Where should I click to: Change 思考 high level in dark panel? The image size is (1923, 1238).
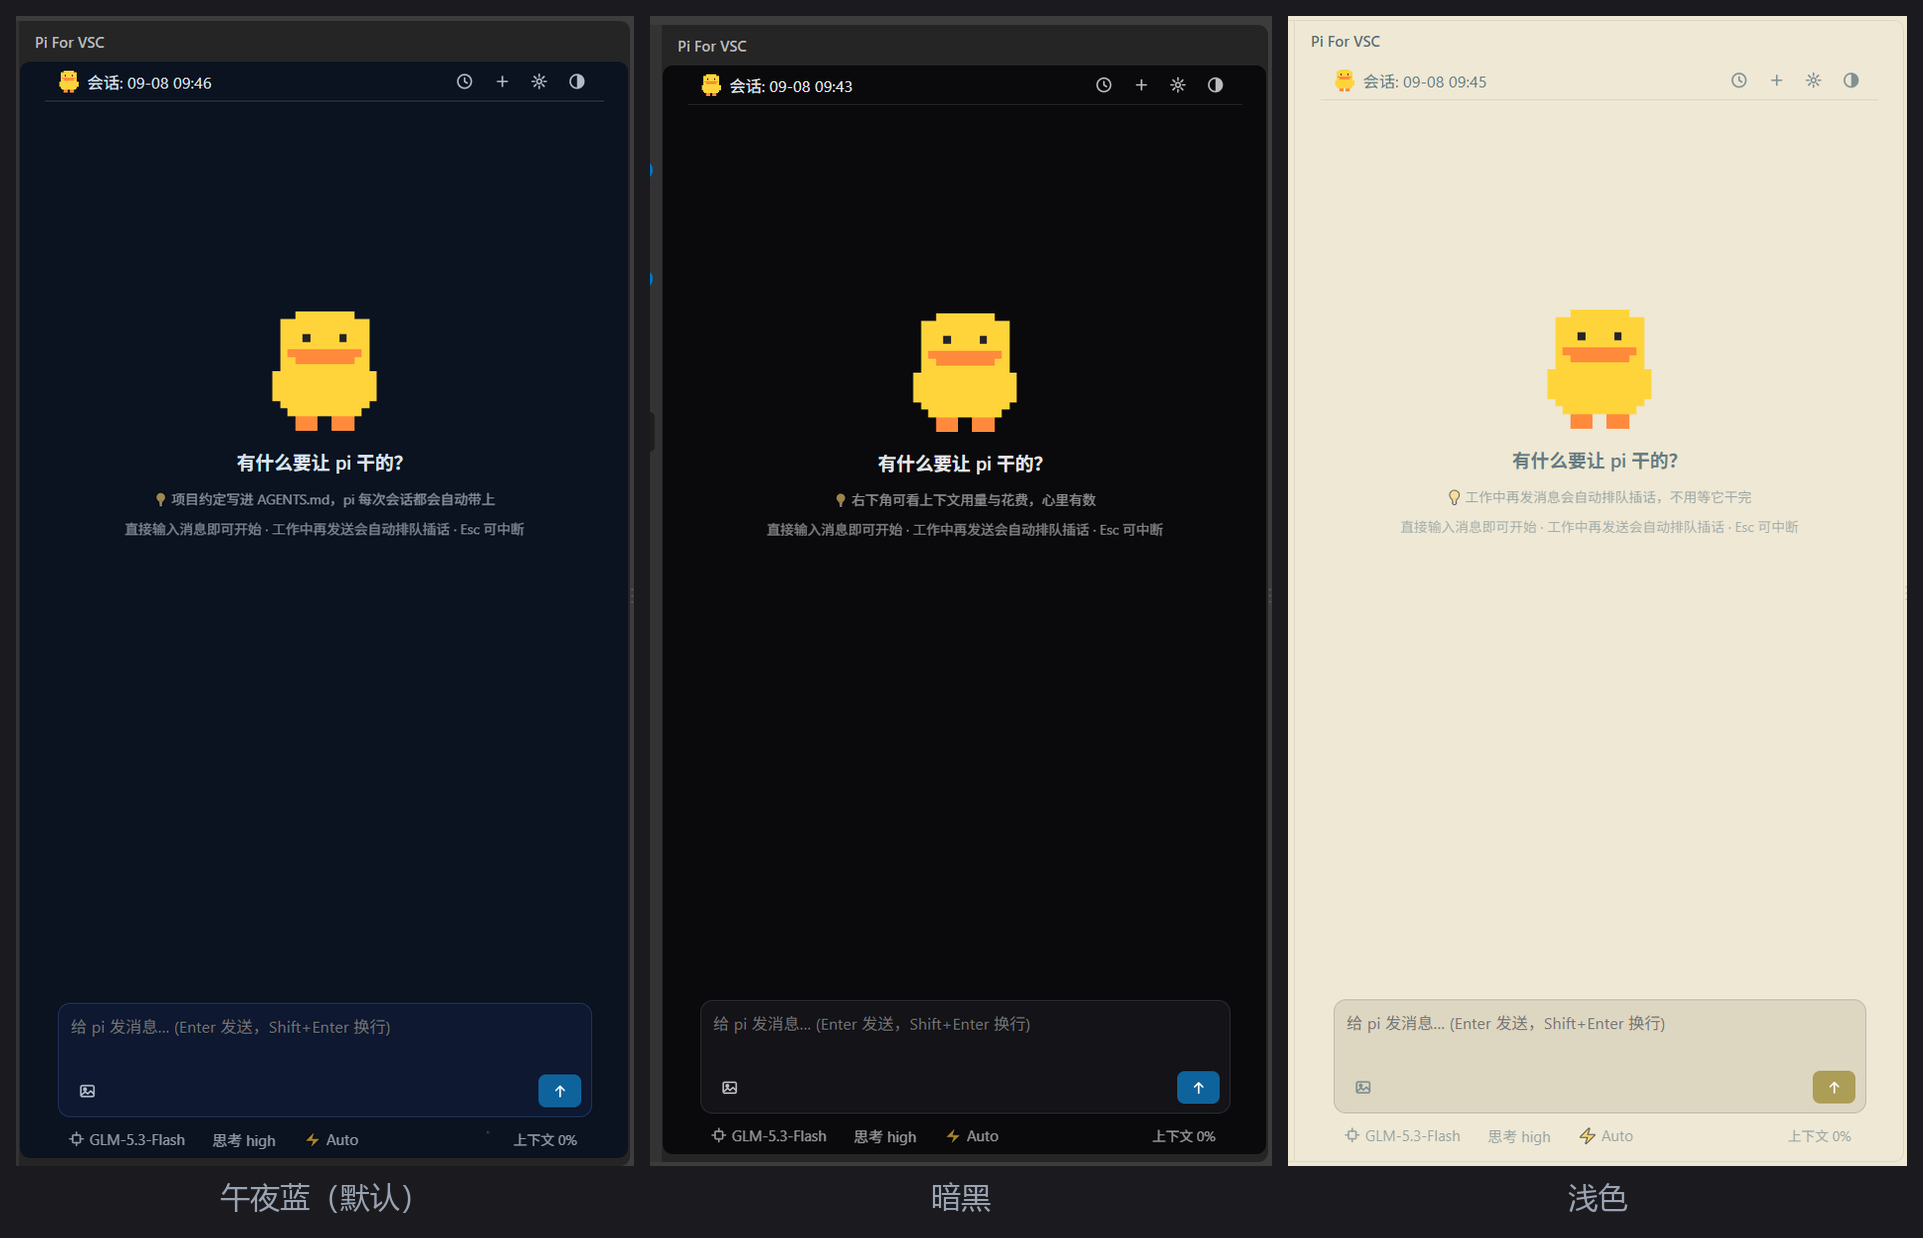click(885, 1137)
